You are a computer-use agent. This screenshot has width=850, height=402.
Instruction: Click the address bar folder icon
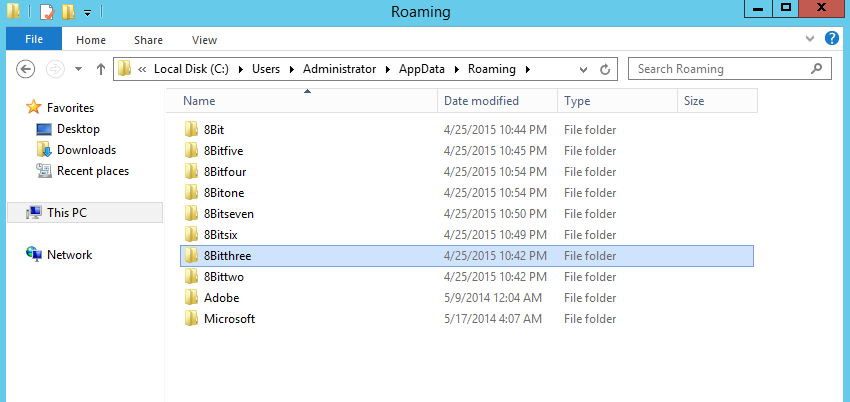point(125,69)
